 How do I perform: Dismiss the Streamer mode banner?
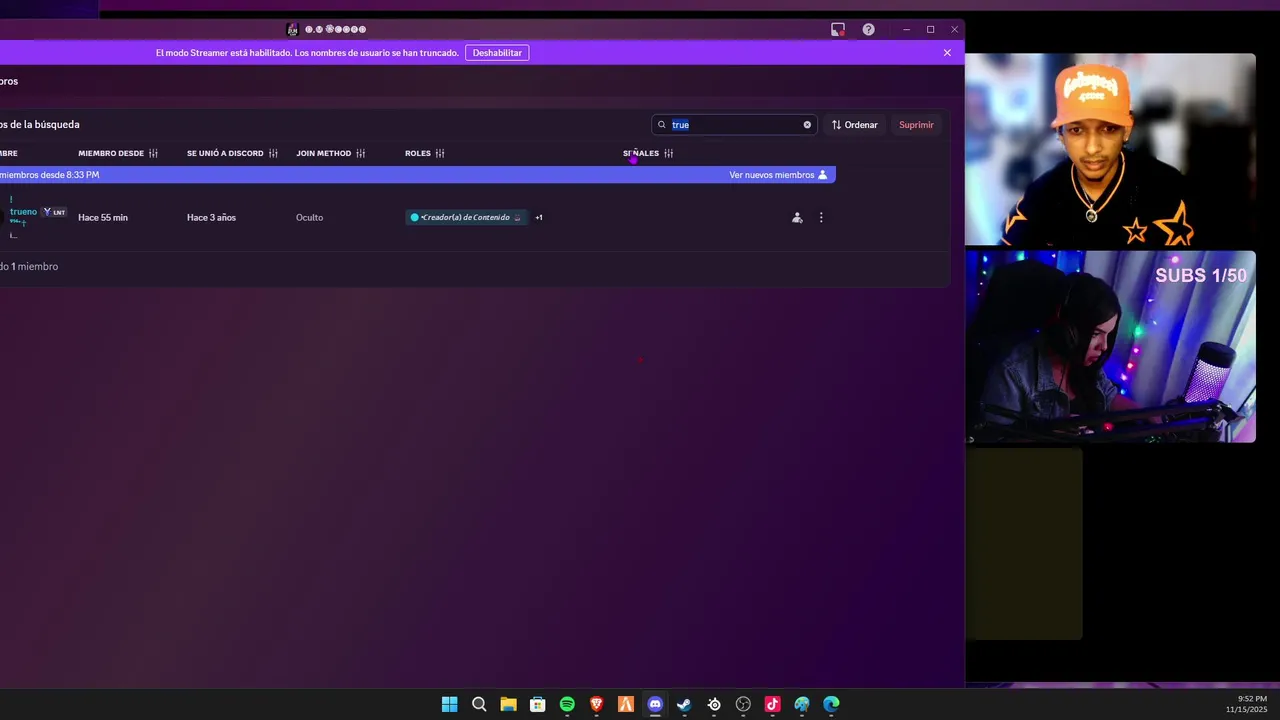point(947,53)
